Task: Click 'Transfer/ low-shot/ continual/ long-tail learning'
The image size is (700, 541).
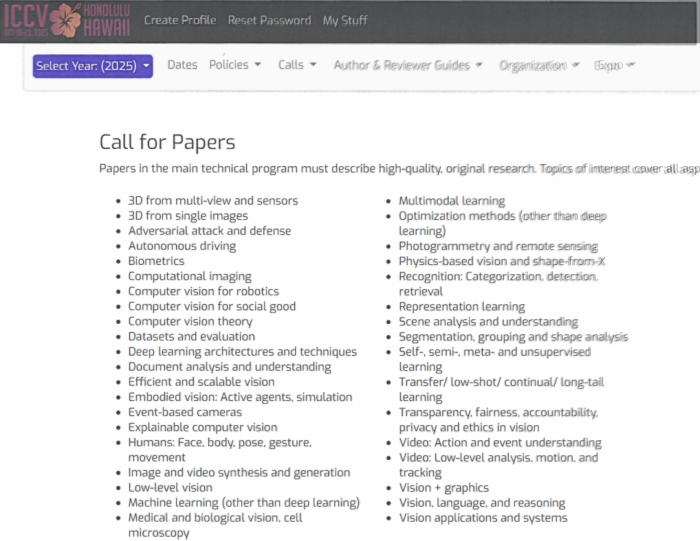Action: tap(501, 389)
